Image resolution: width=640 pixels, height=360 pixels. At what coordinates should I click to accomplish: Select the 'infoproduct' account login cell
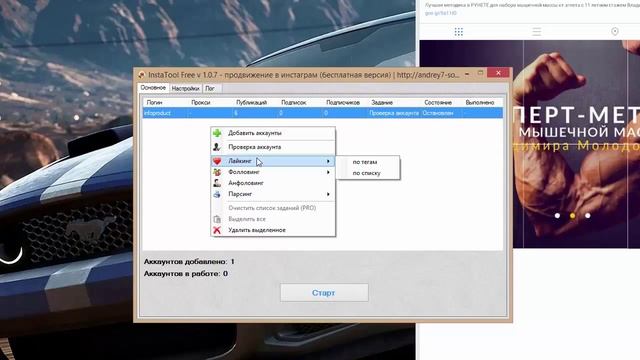158,113
